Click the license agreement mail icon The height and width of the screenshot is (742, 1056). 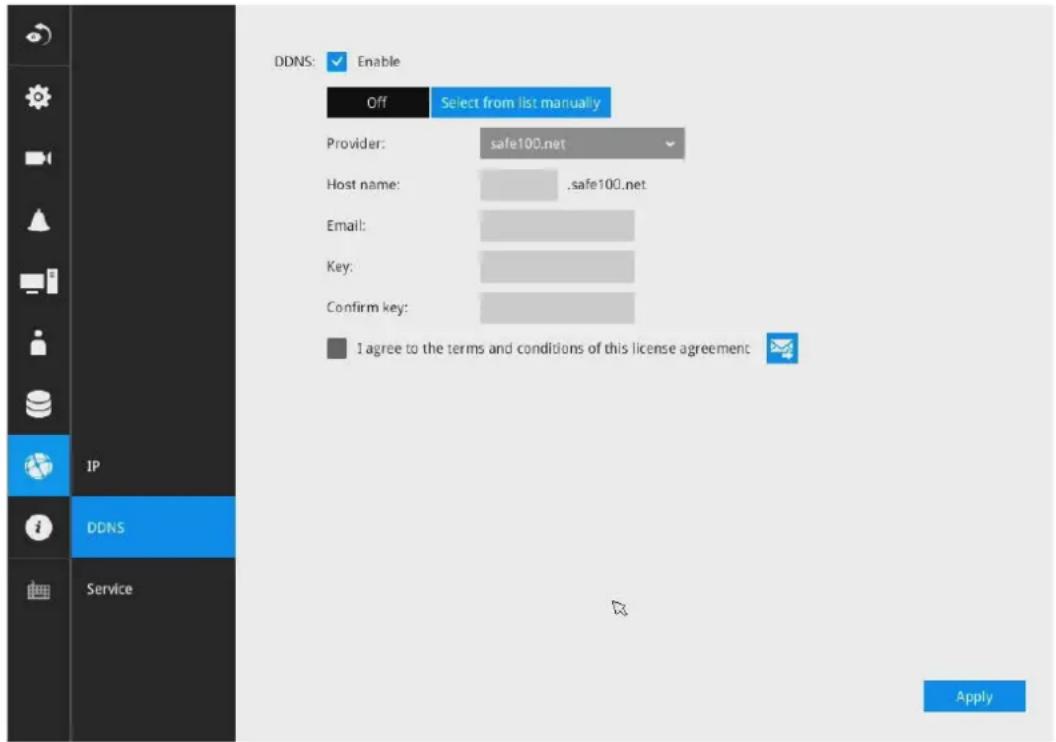[x=782, y=348]
